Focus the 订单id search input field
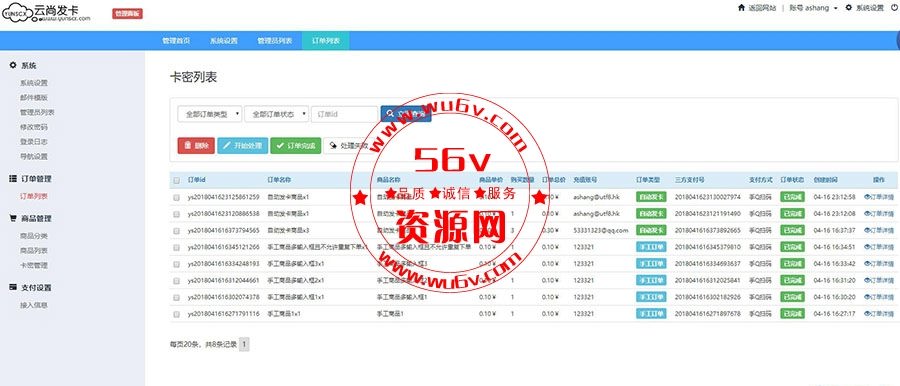Image resolution: width=900 pixels, height=386 pixels. click(344, 114)
